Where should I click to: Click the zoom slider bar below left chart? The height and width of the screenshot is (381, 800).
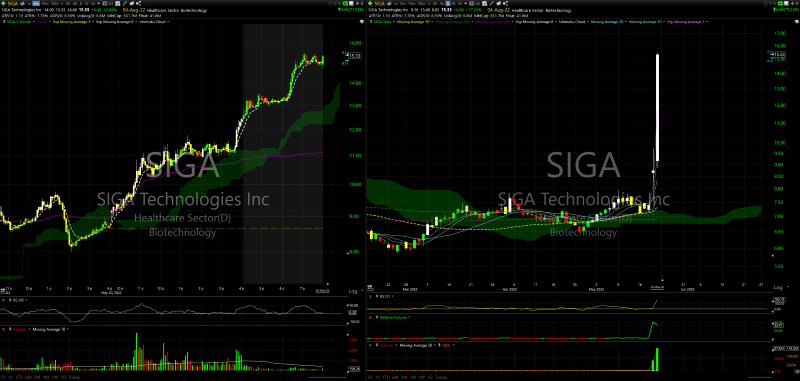click(x=327, y=377)
